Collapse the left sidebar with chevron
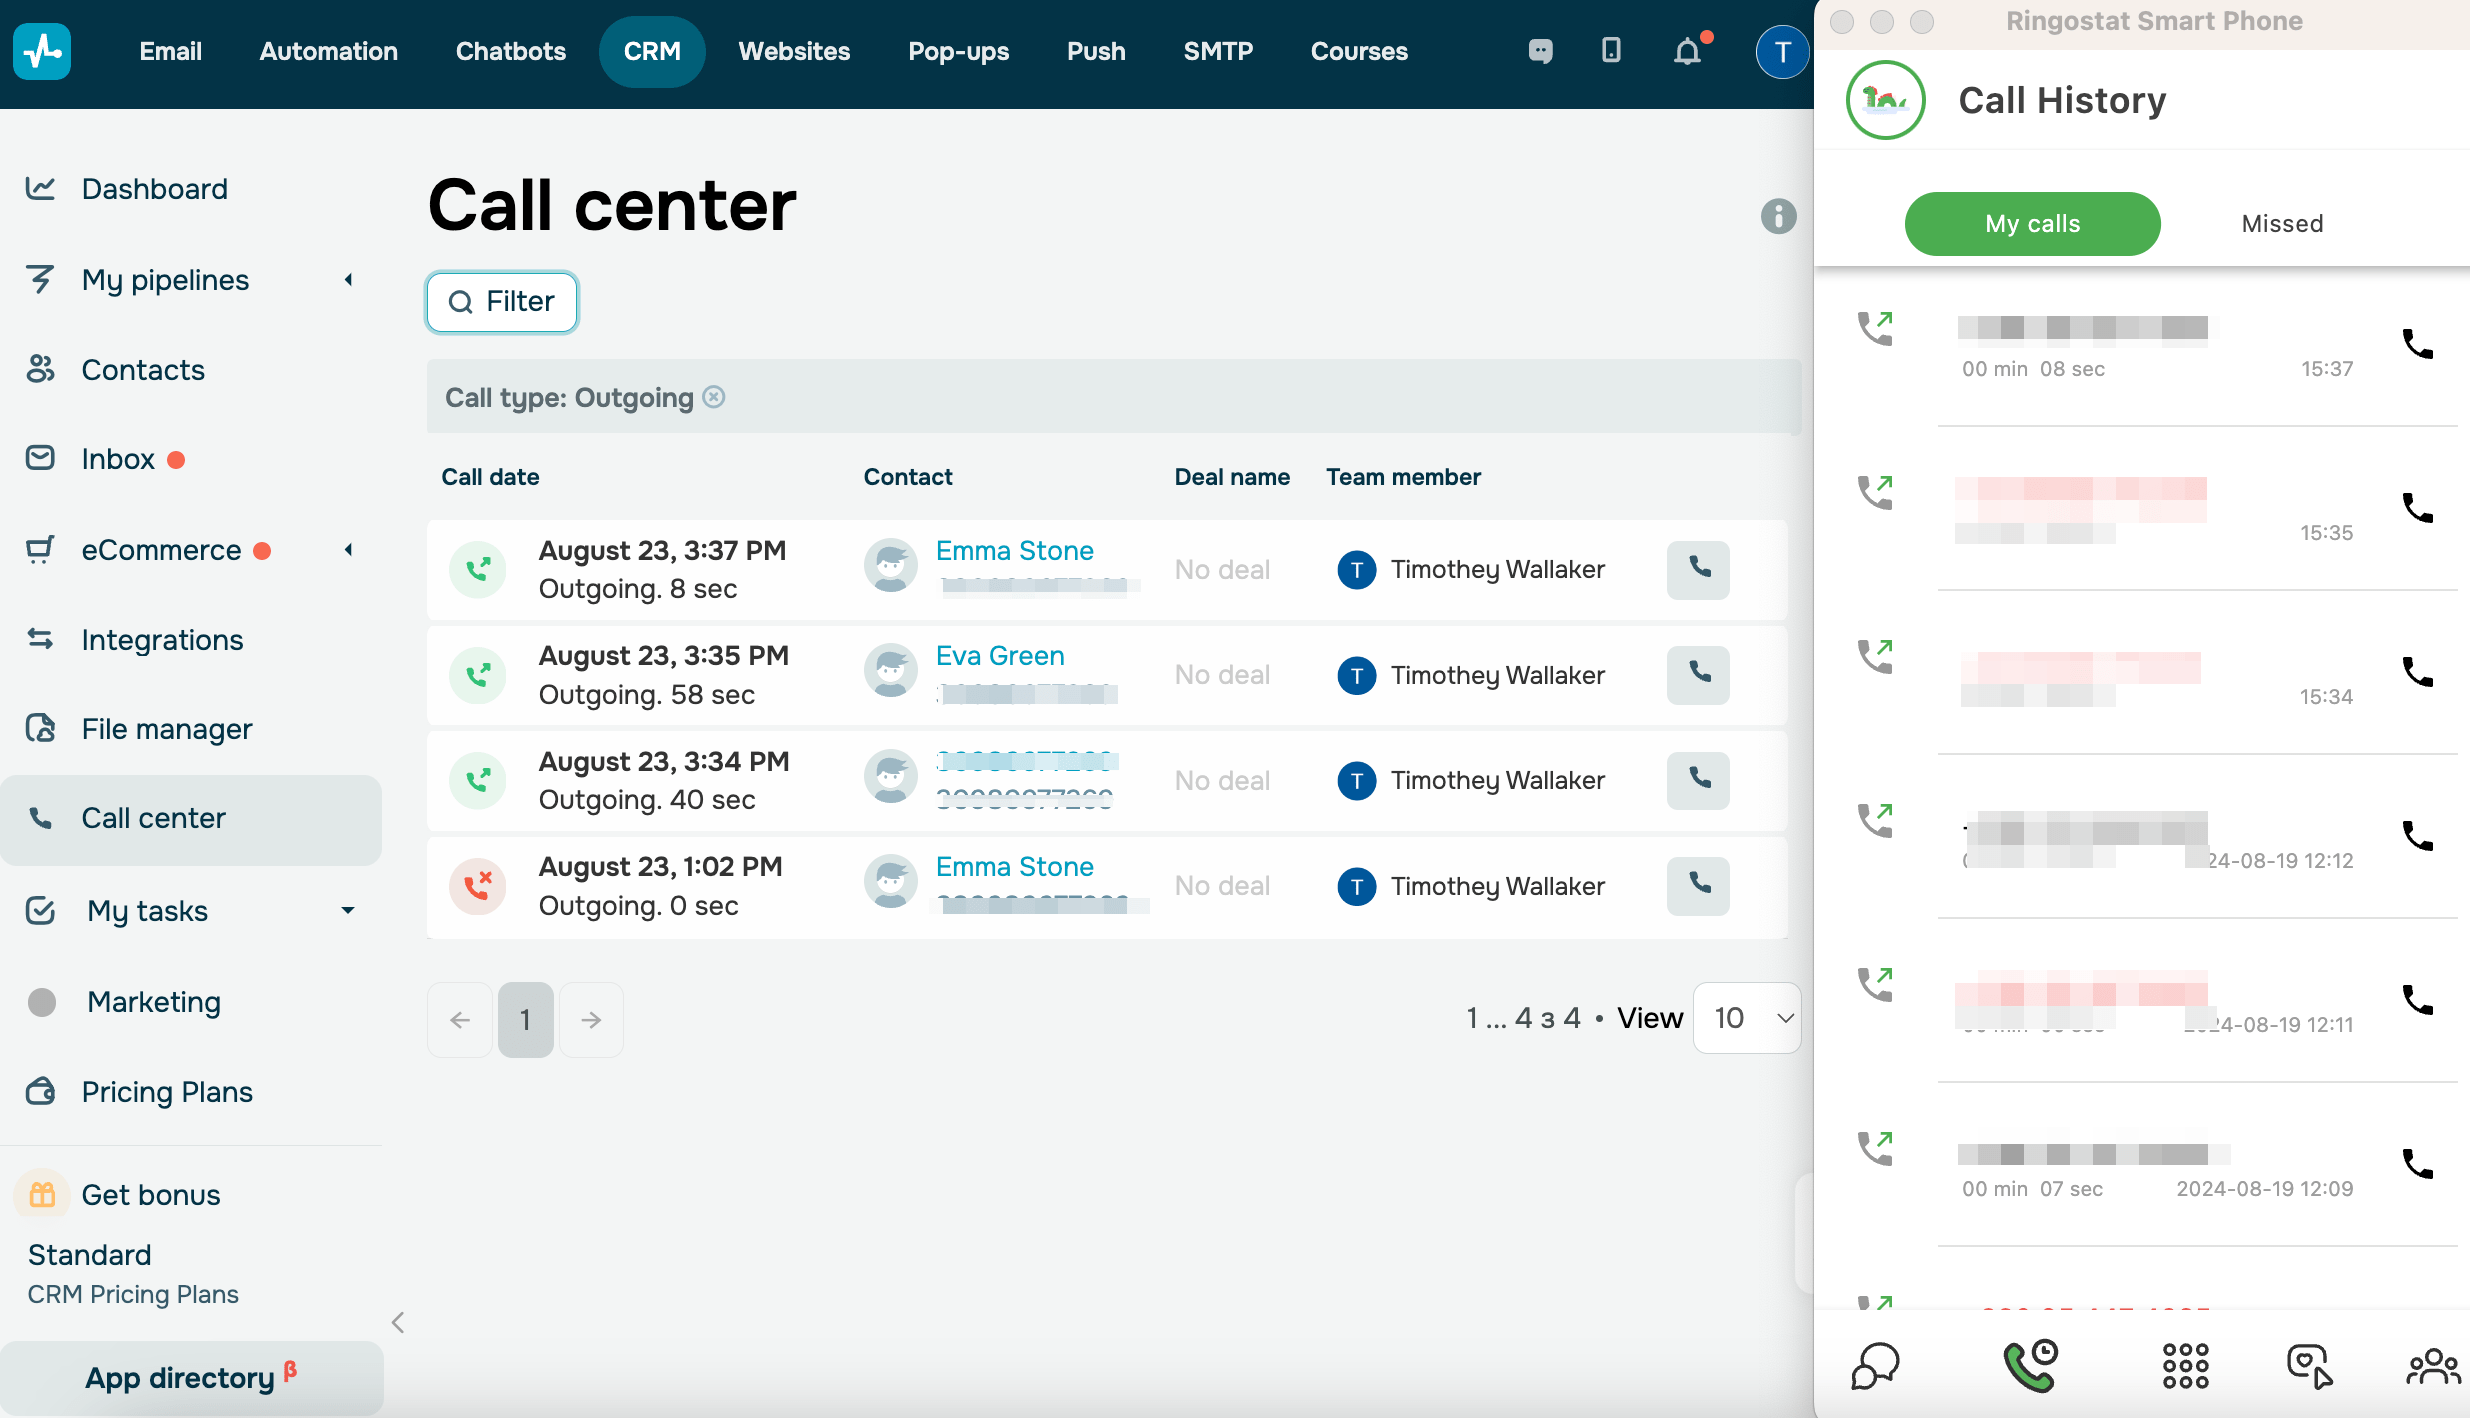This screenshot has height=1418, width=2470. click(398, 1323)
